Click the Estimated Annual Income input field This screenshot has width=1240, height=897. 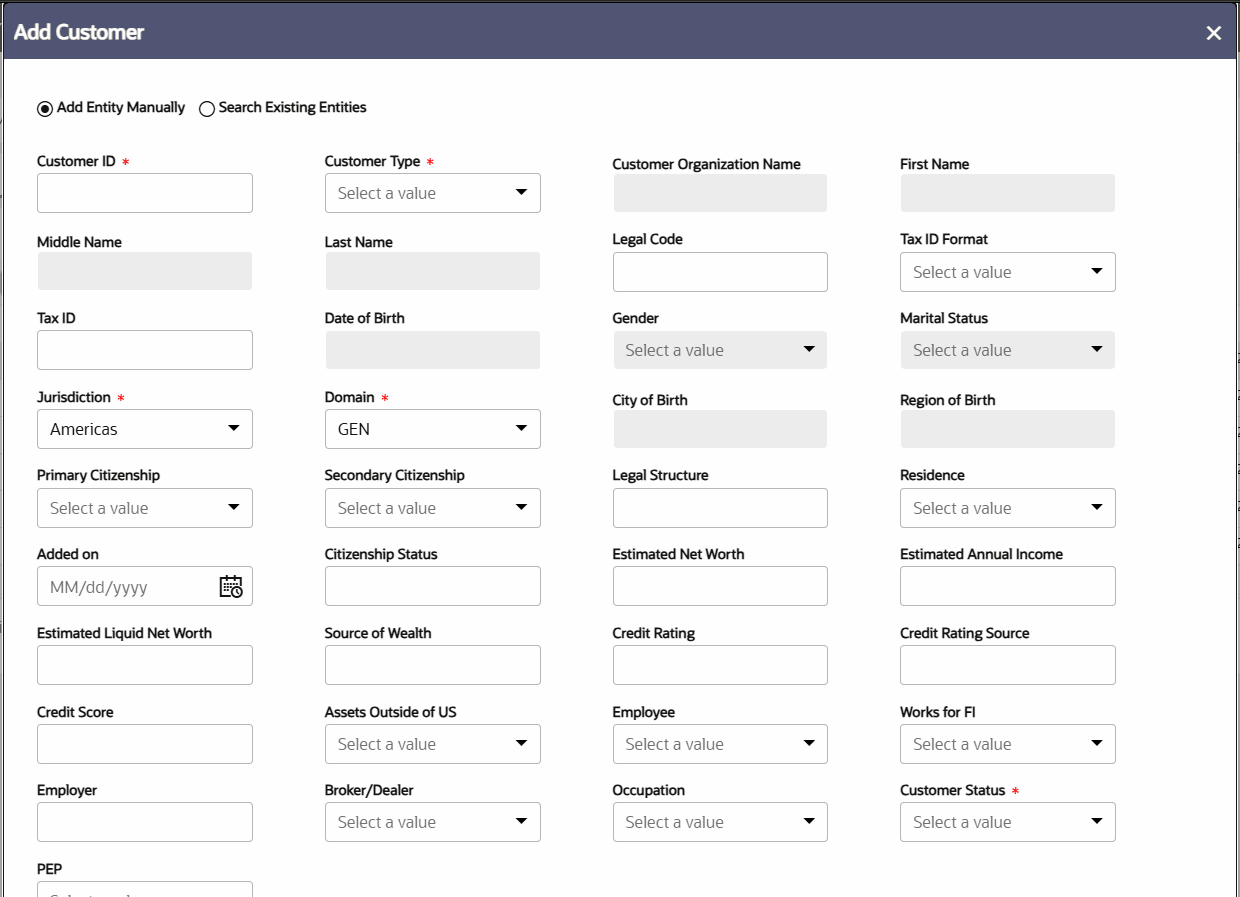(1008, 586)
